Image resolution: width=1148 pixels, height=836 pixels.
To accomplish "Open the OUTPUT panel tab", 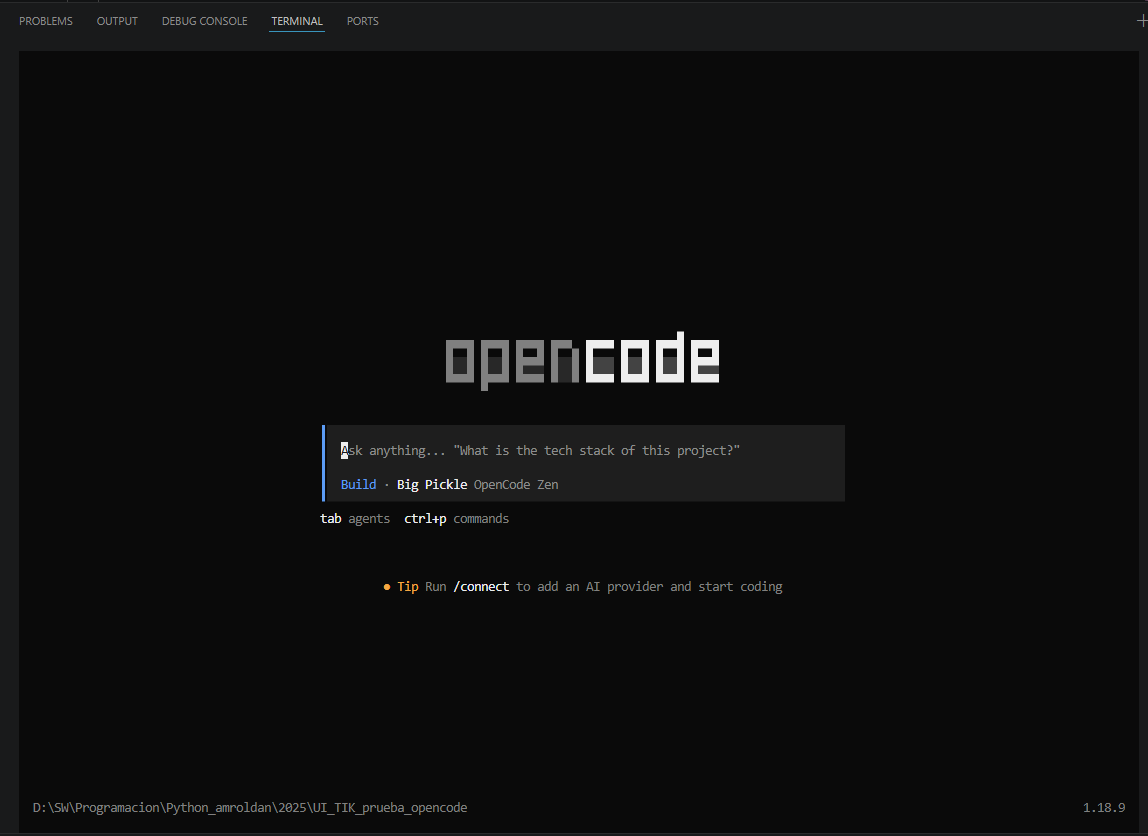I will pos(117,21).
